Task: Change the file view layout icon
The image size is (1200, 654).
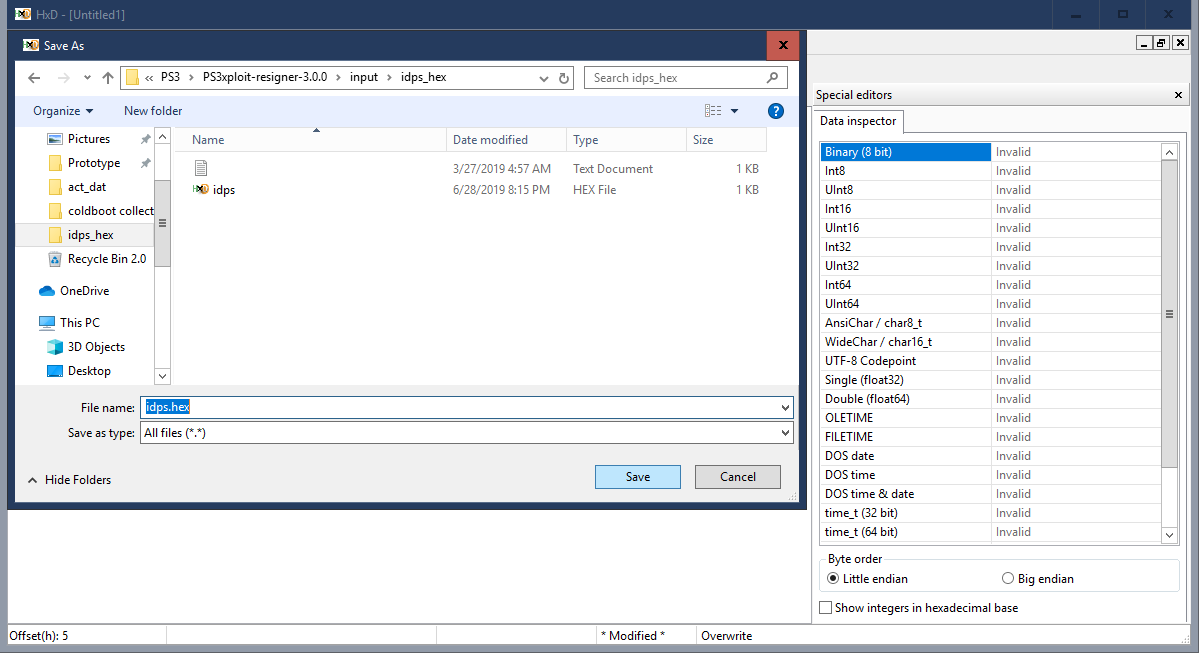Action: tap(713, 111)
